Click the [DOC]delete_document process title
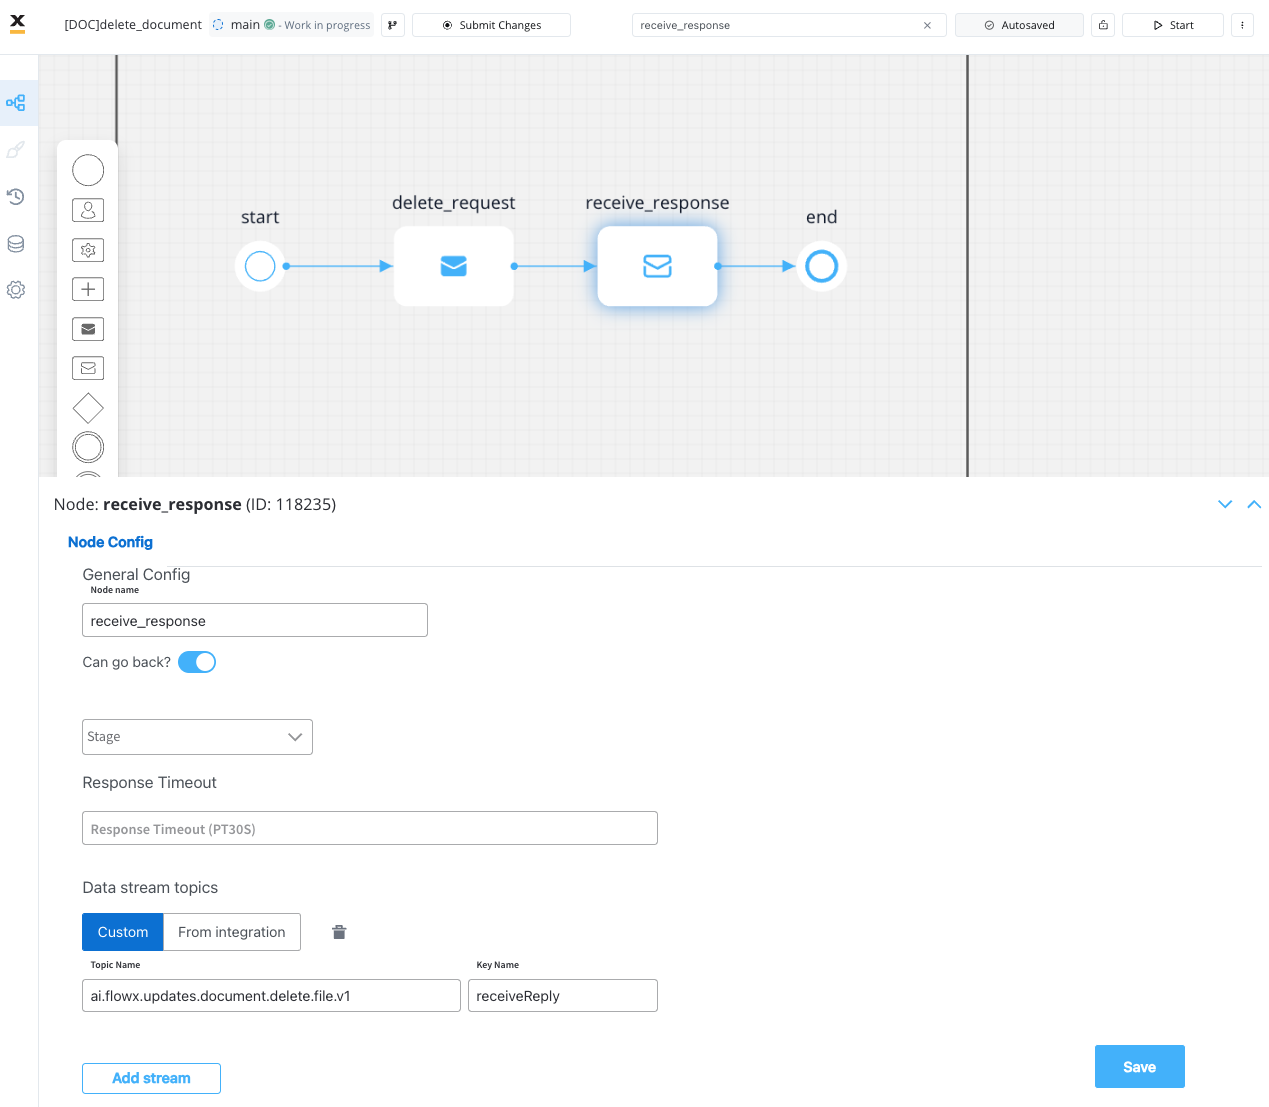Image resolution: width=1269 pixels, height=1107 pixels. tap(133, 25)
